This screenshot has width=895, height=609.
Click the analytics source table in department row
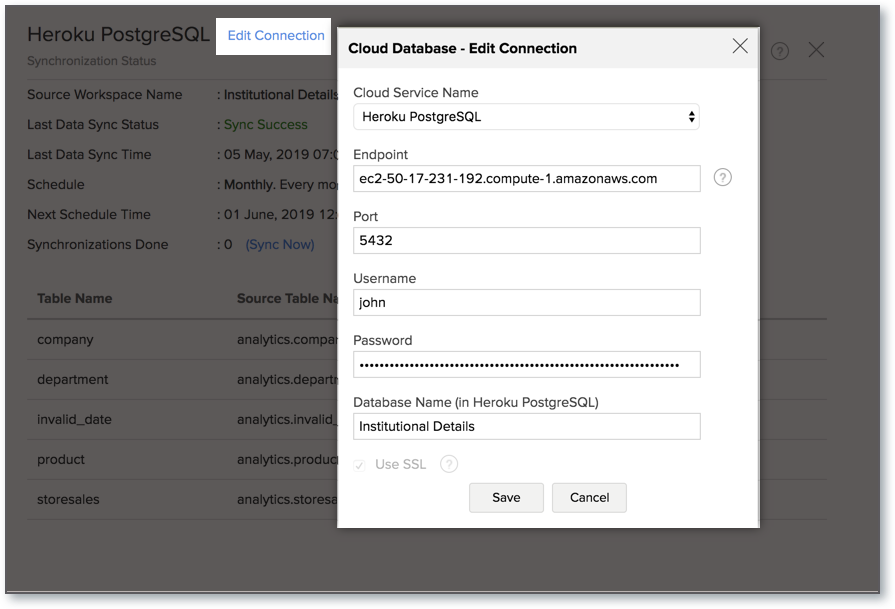(287, 380)
